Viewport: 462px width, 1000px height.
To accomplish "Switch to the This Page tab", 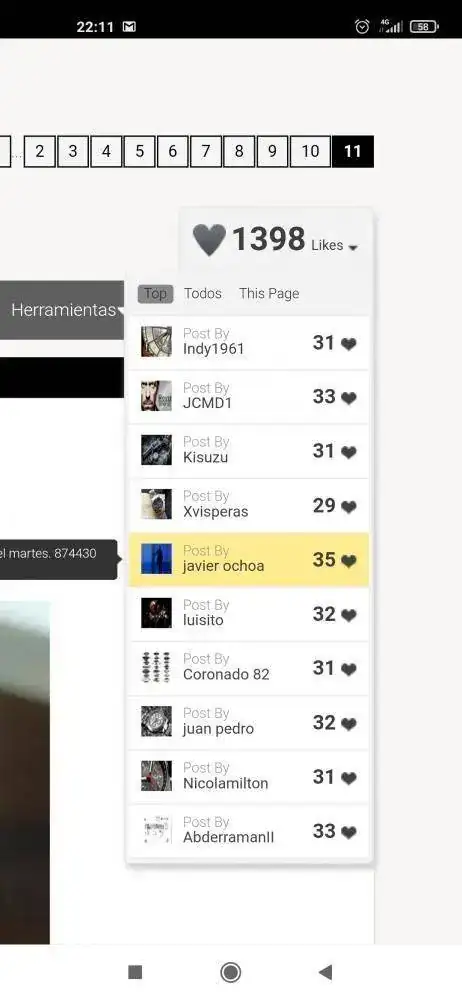I will click(x=269, y=293).
